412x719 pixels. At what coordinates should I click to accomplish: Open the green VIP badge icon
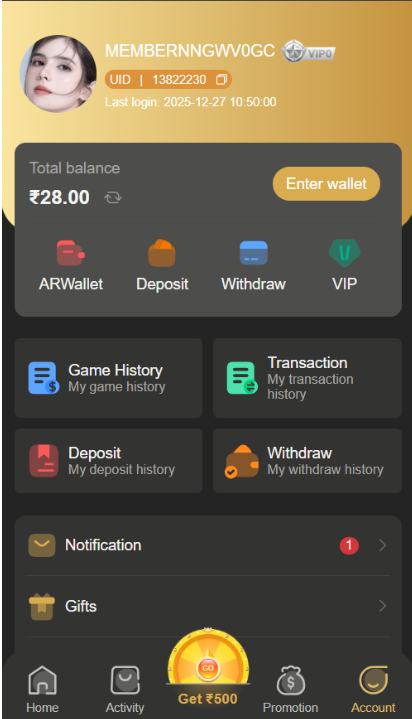tap(345, 253)
